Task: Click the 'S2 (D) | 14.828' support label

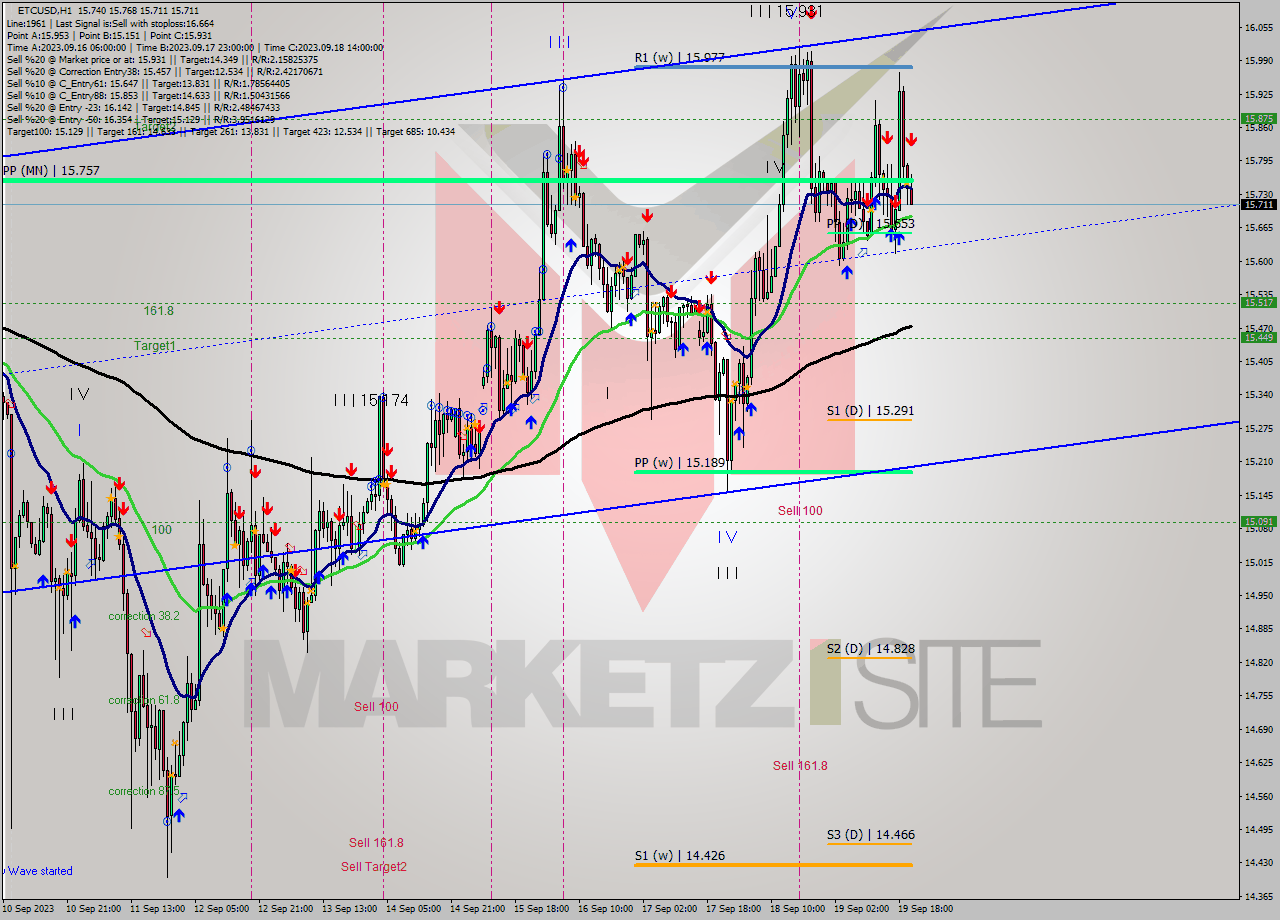Action: point(870,649)
